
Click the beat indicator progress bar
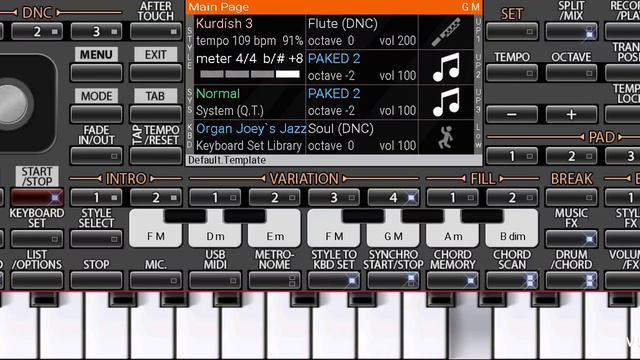pos(250,74)
